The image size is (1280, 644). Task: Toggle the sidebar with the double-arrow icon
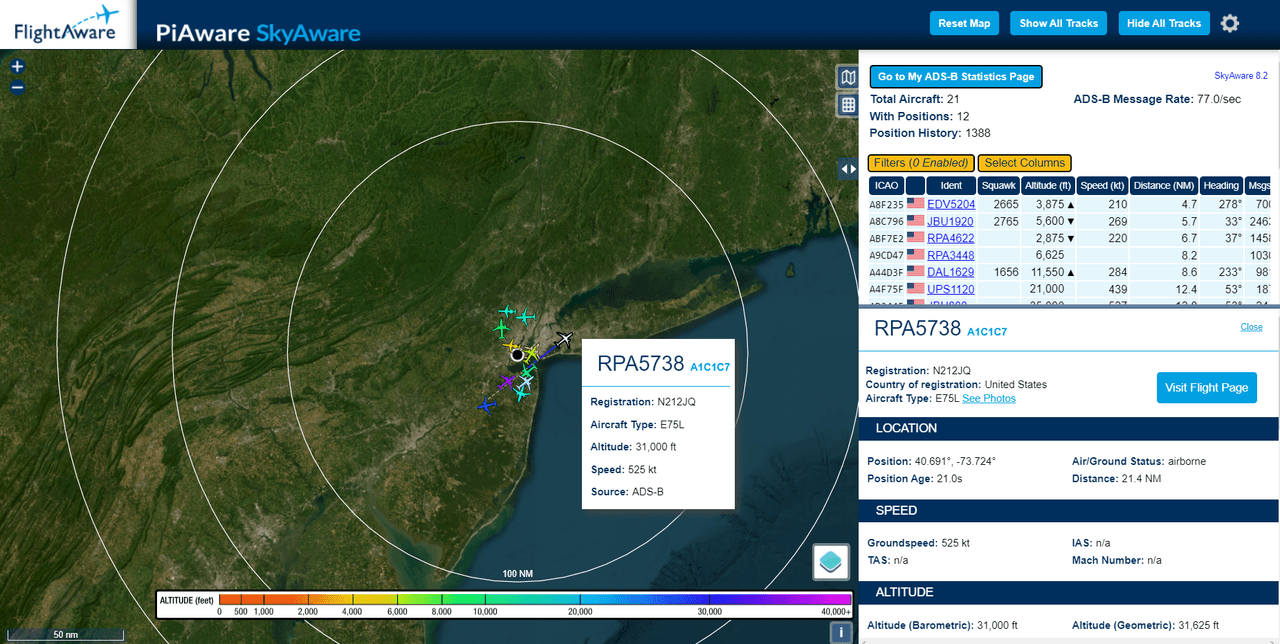pos(848,168)
